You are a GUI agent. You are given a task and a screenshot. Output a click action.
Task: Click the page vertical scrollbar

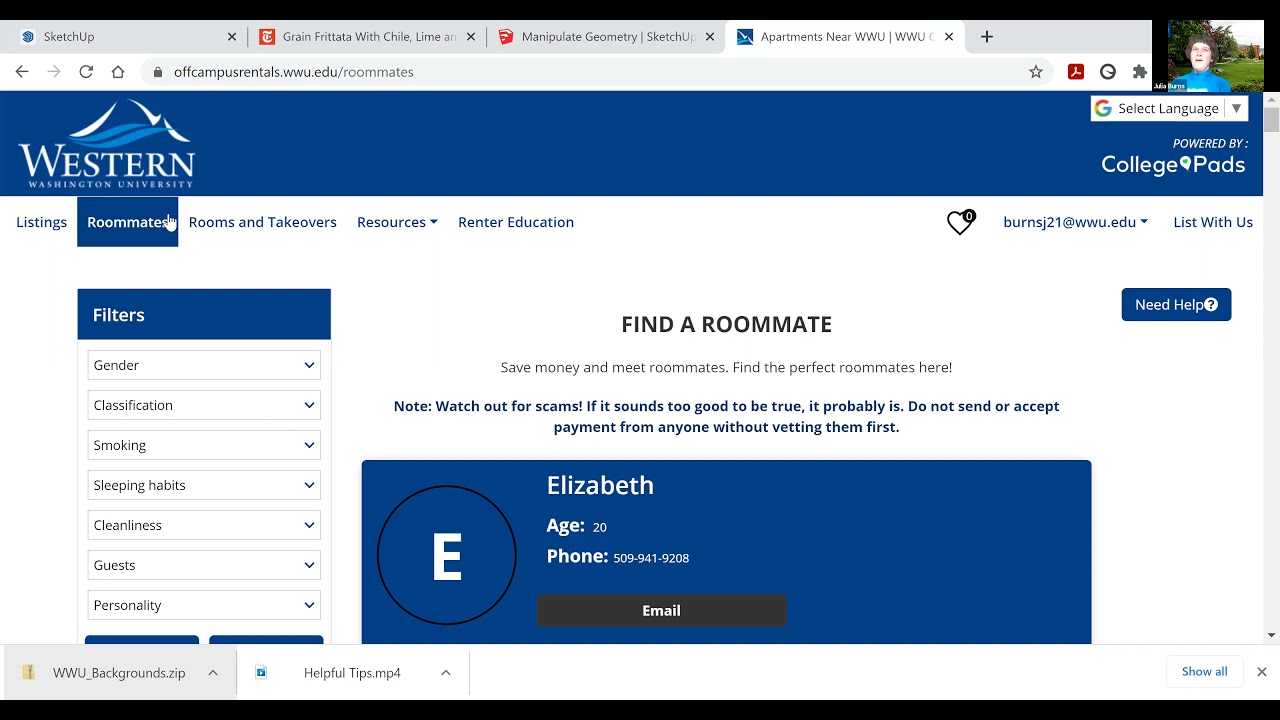1271,120
